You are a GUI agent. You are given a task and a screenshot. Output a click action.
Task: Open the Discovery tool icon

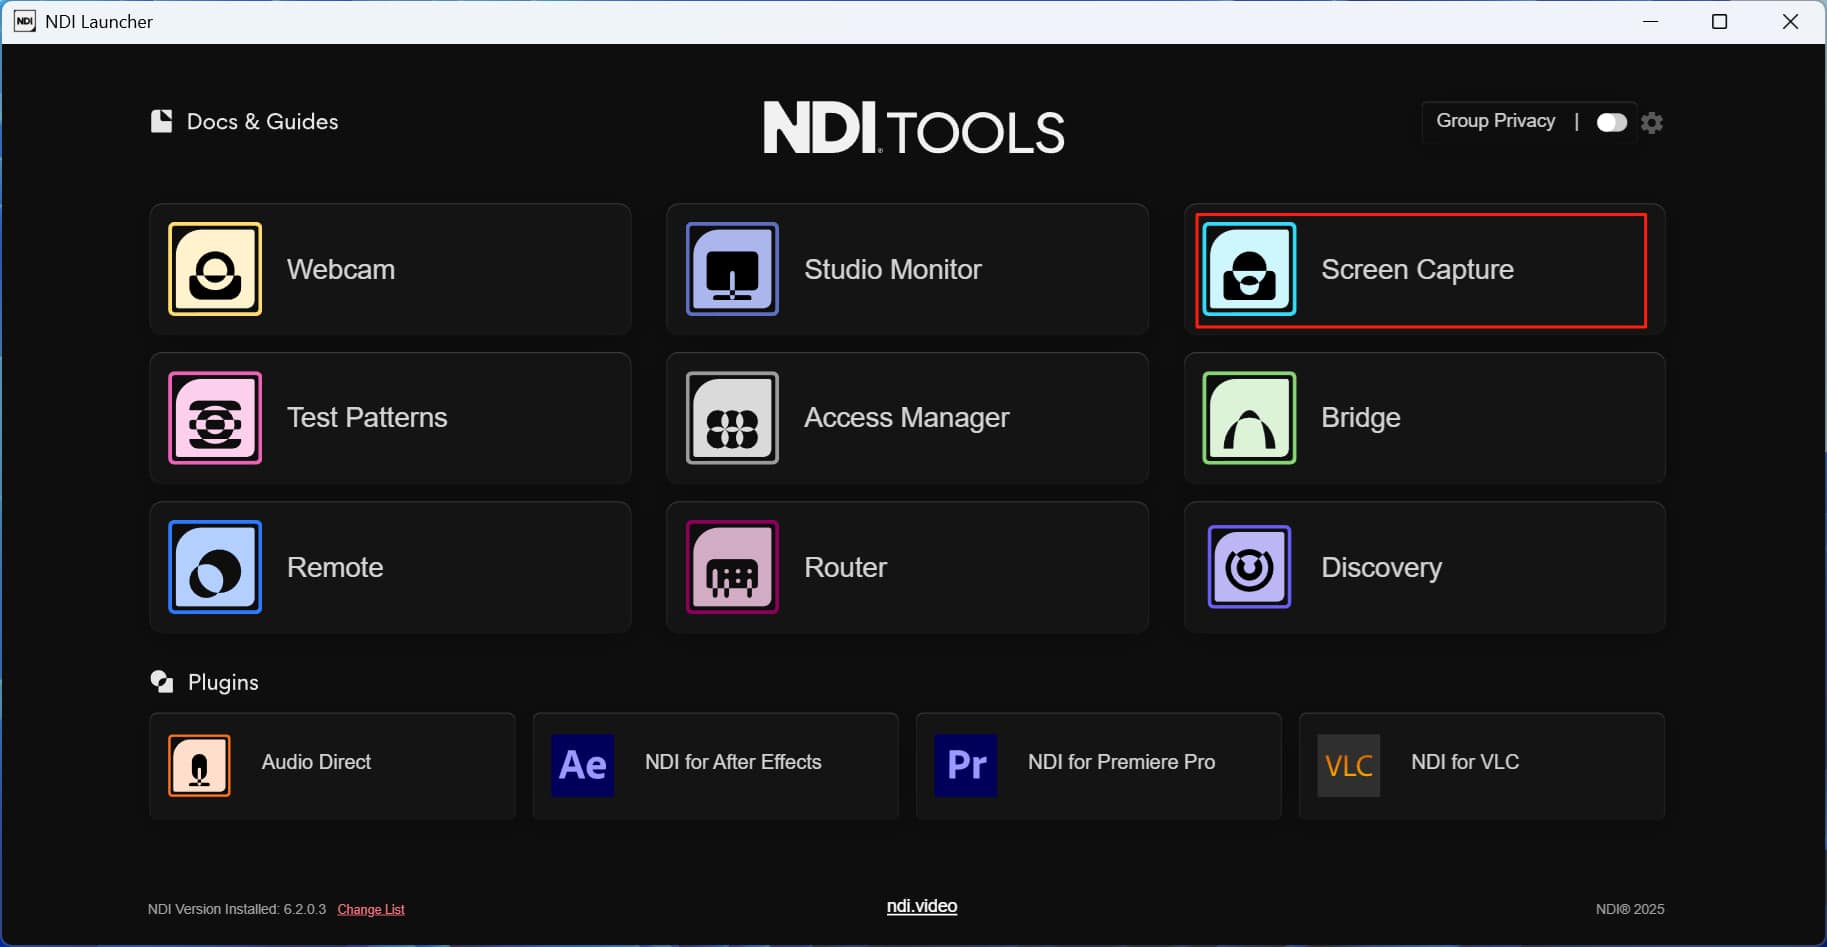pos(1249,567)
